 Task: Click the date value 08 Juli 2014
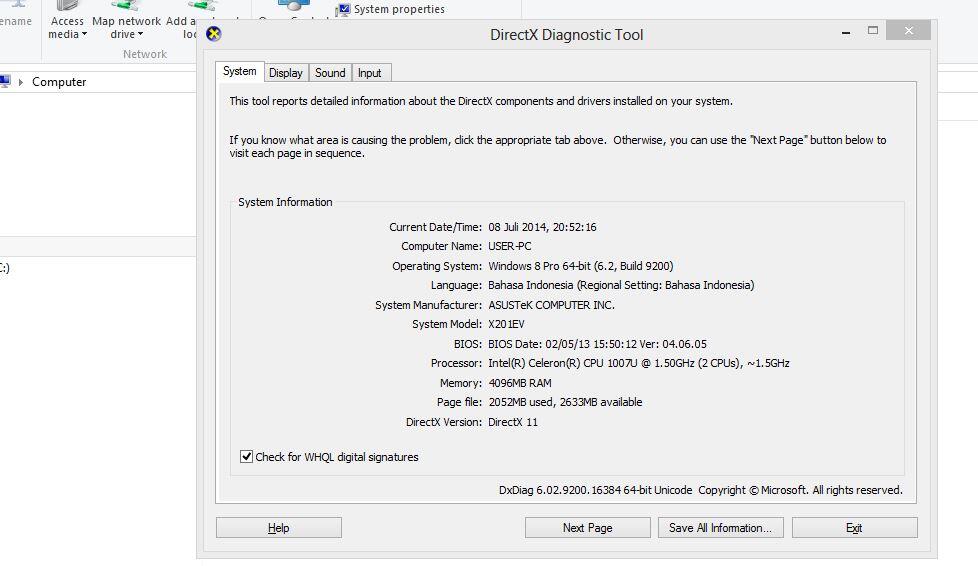tap(542, 227)
